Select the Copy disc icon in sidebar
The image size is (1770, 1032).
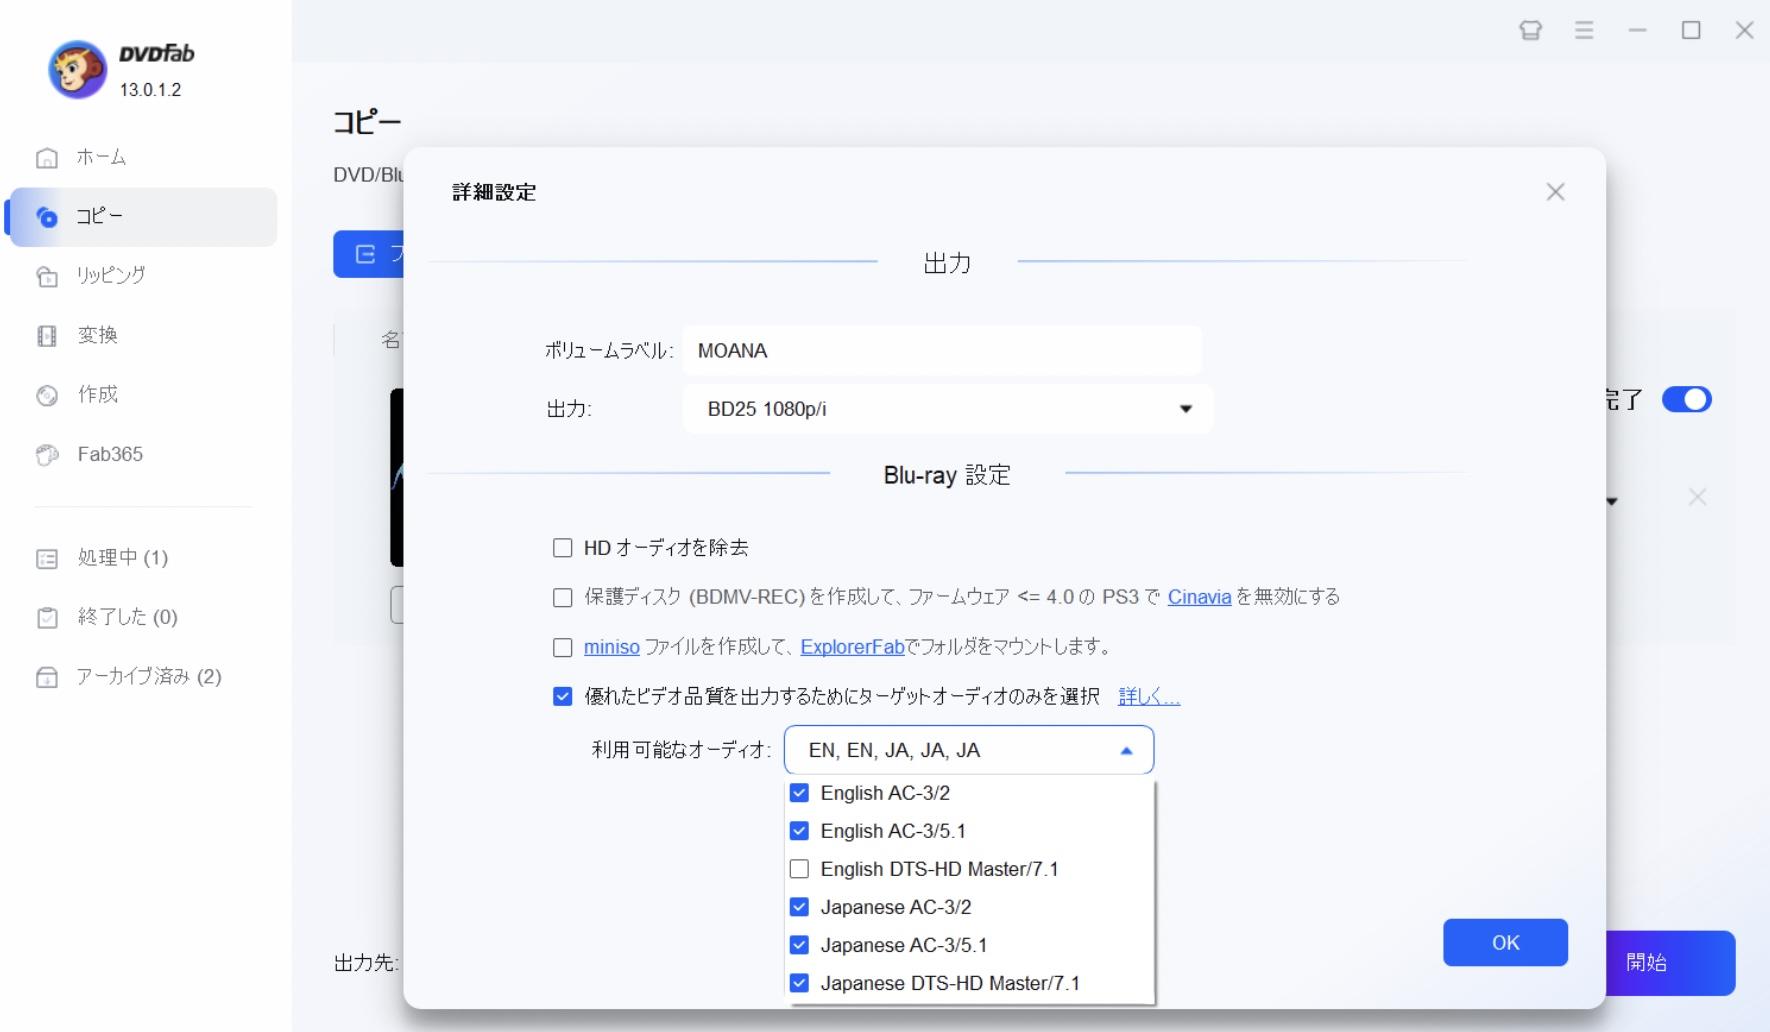47,217
